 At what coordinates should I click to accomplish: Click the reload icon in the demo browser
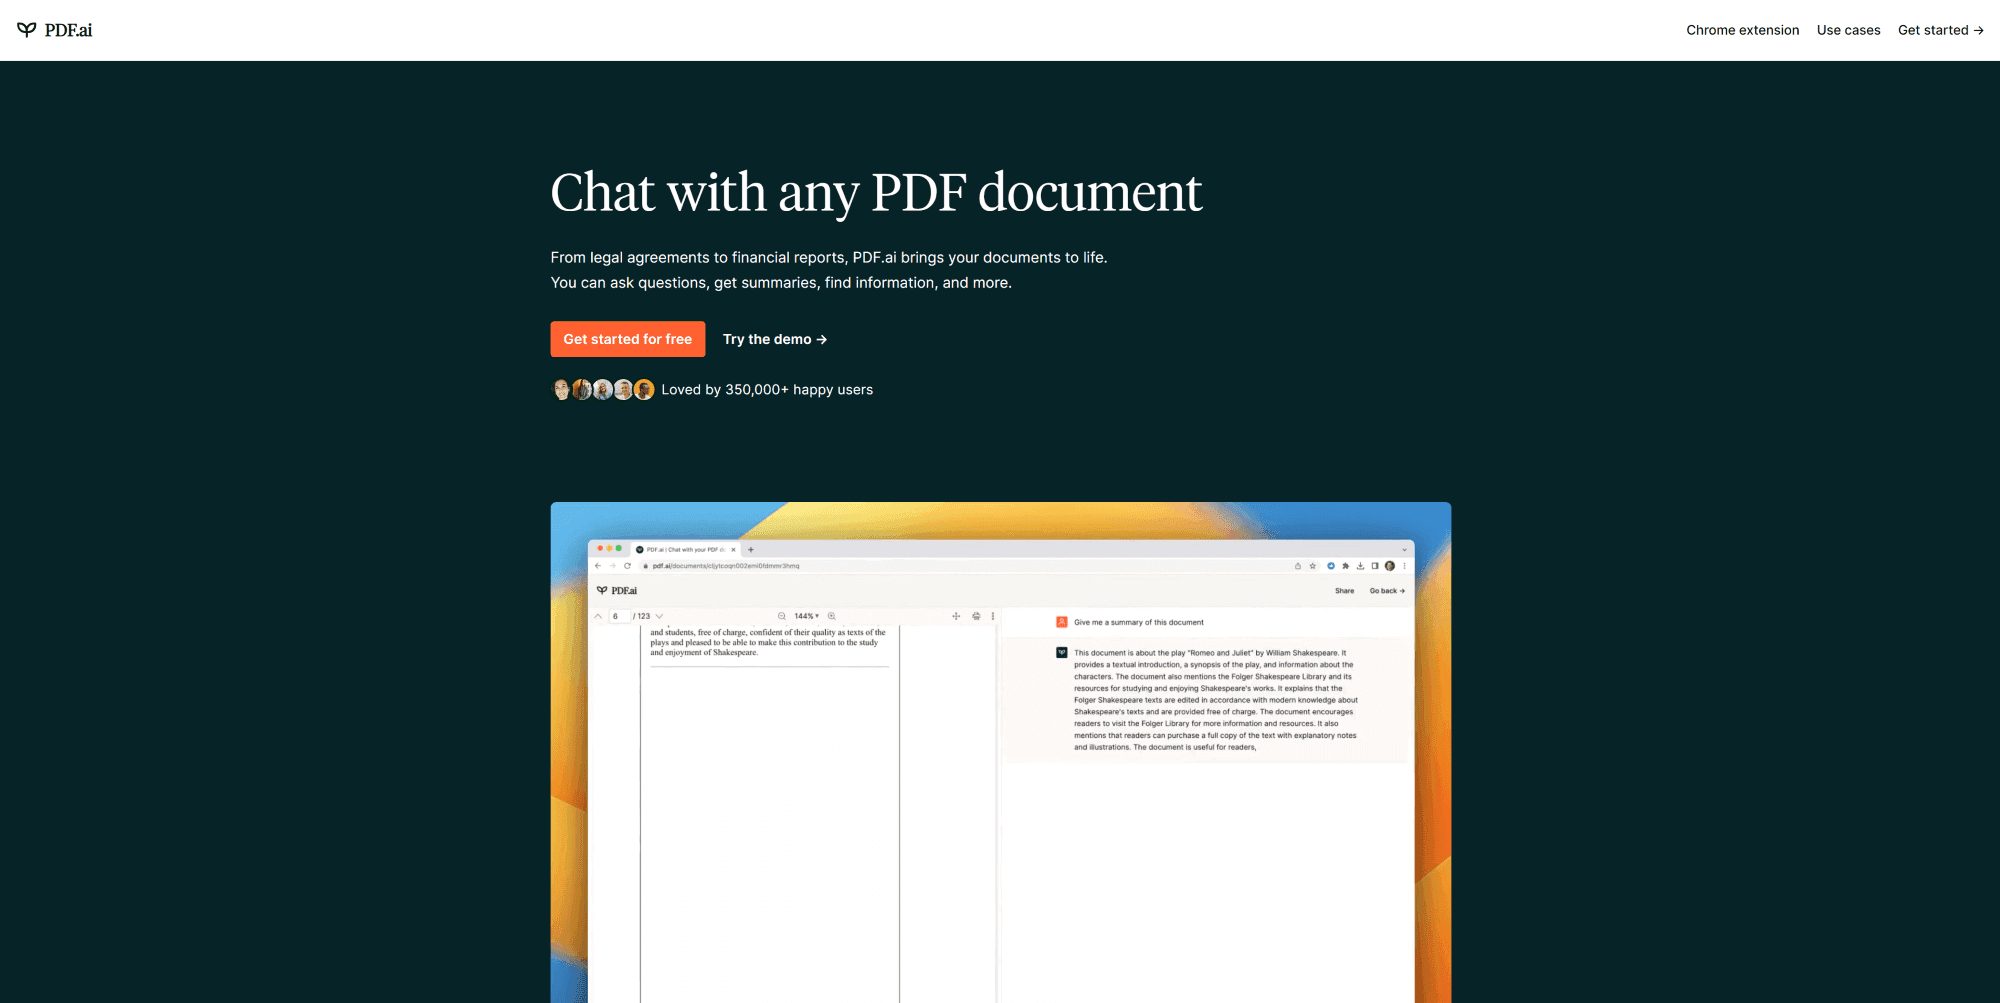[628, 566]
